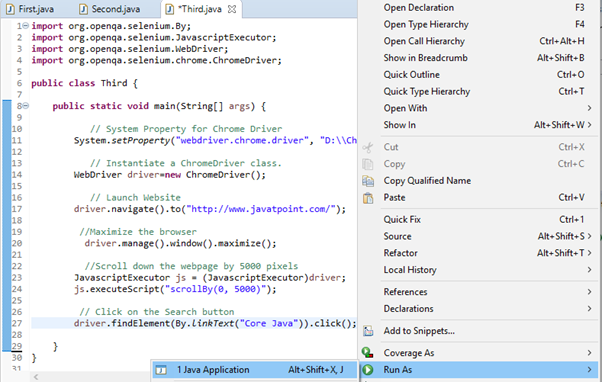The image size is (602, 382).
Task: Open the Refactor menu entry
Action: 479,253
